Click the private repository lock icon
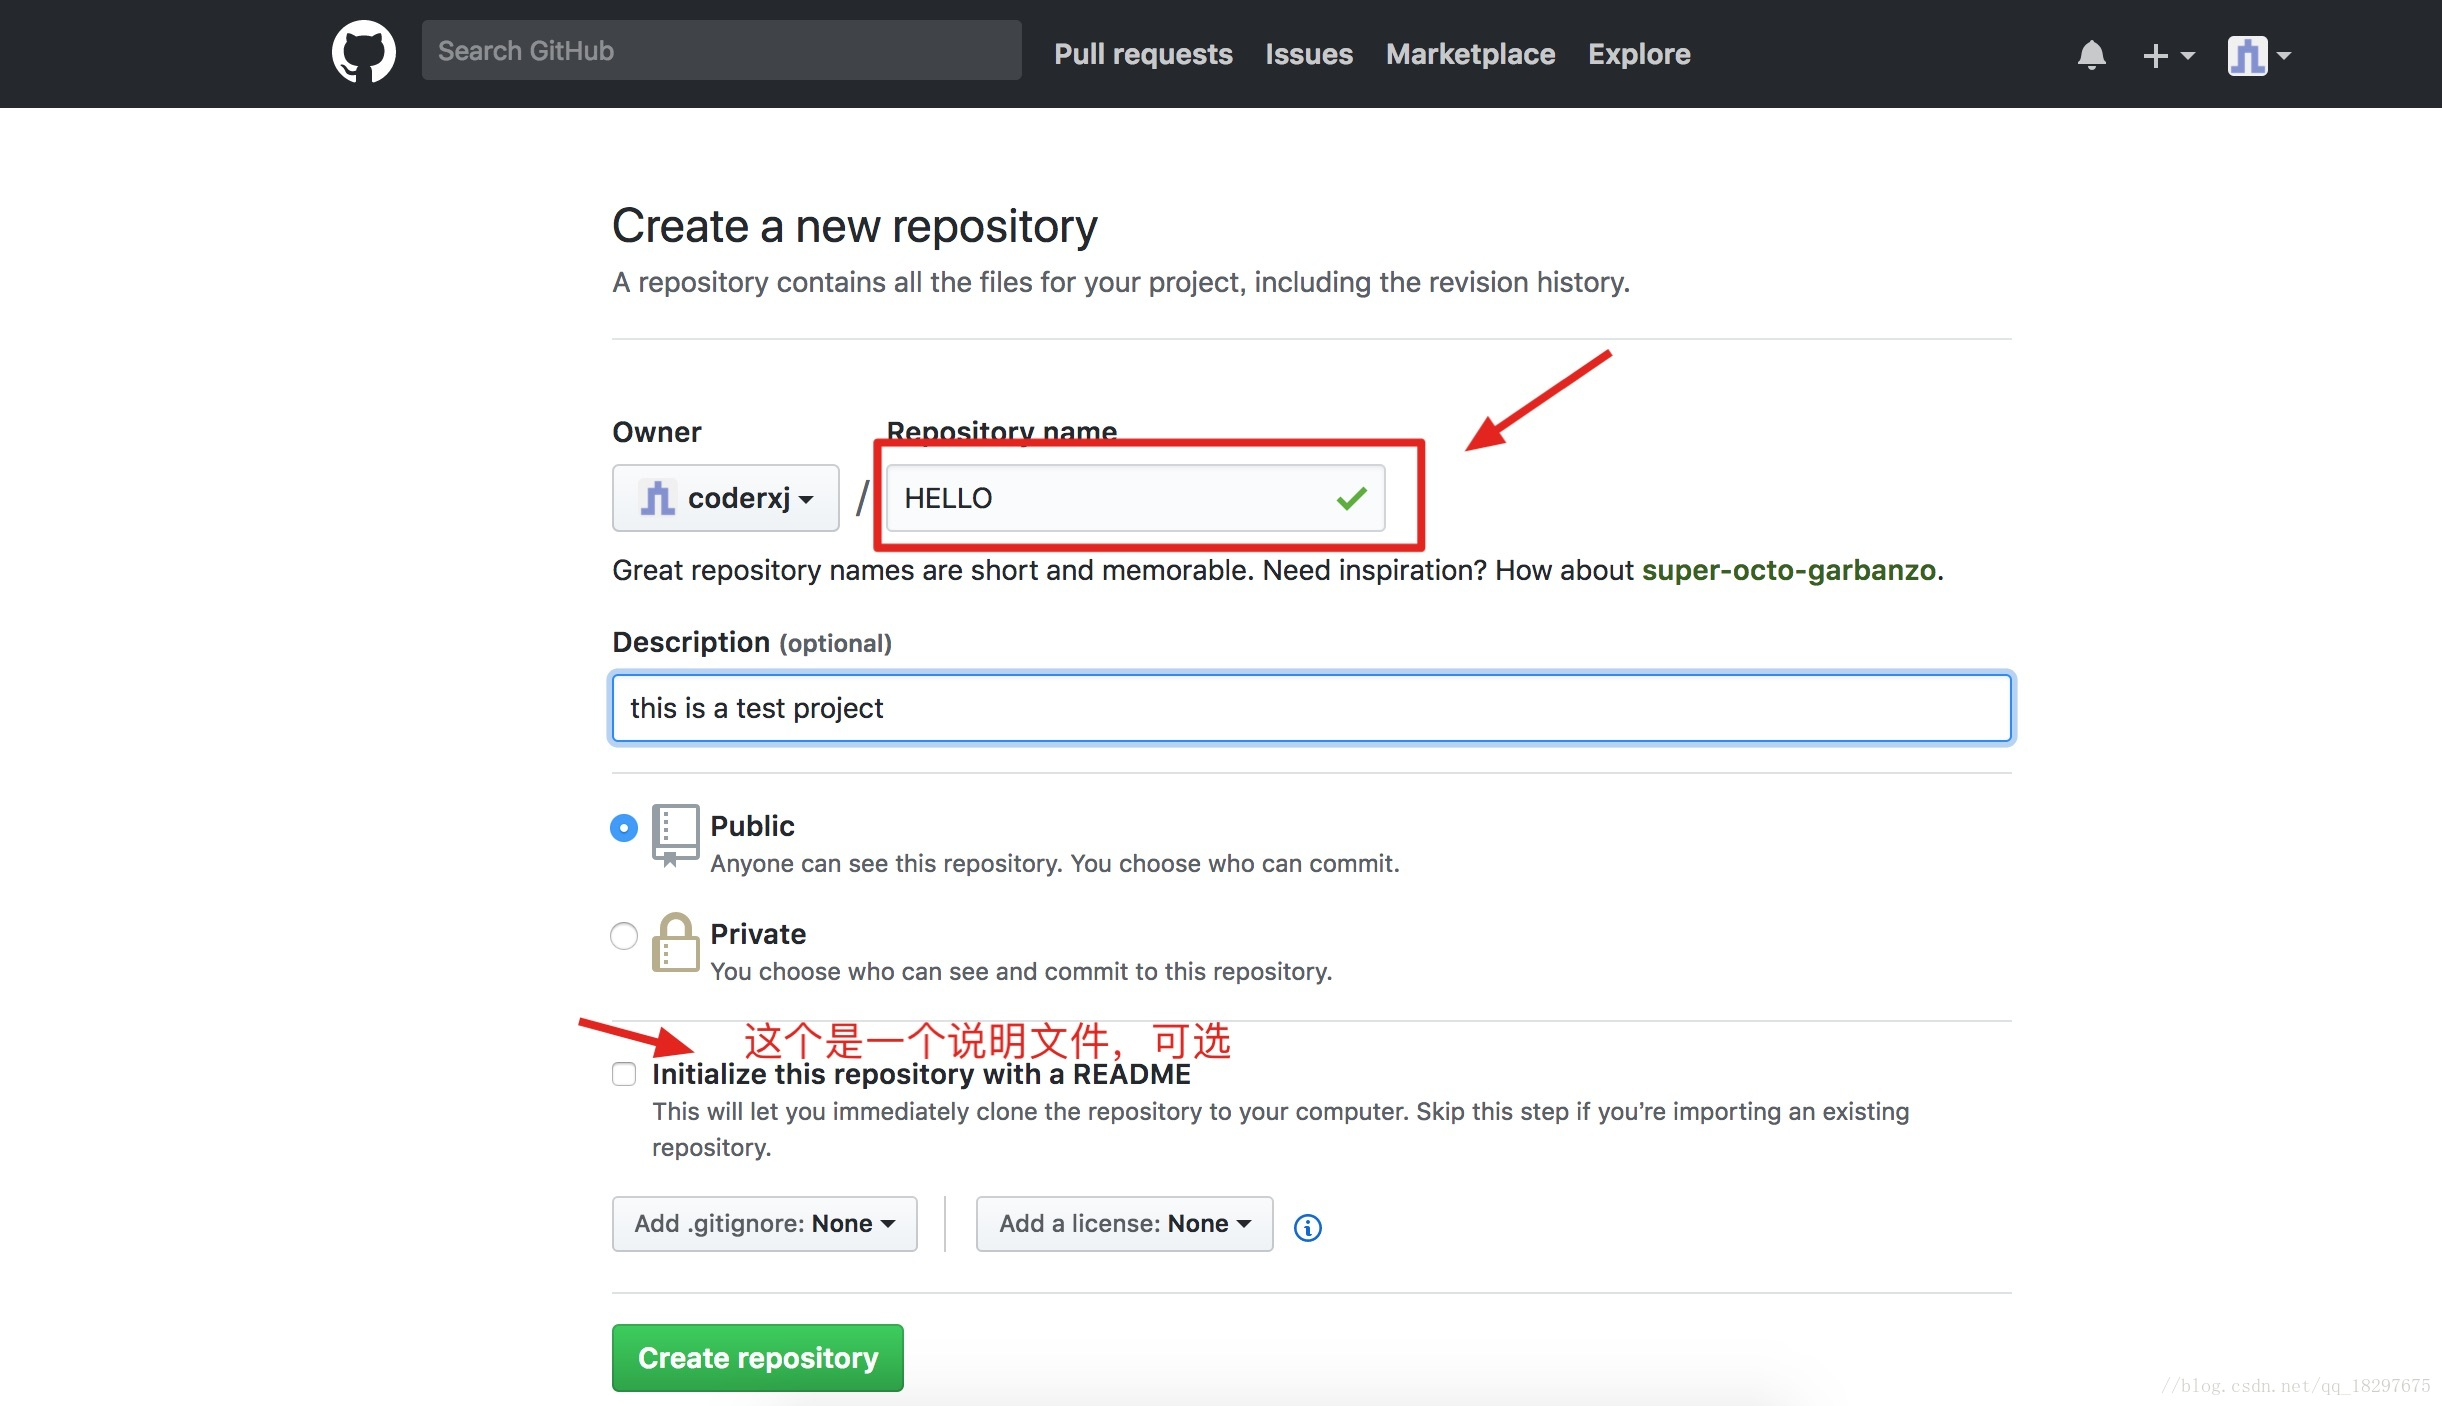This screenshot has height=1406, width=2442. tap(675, 942)
